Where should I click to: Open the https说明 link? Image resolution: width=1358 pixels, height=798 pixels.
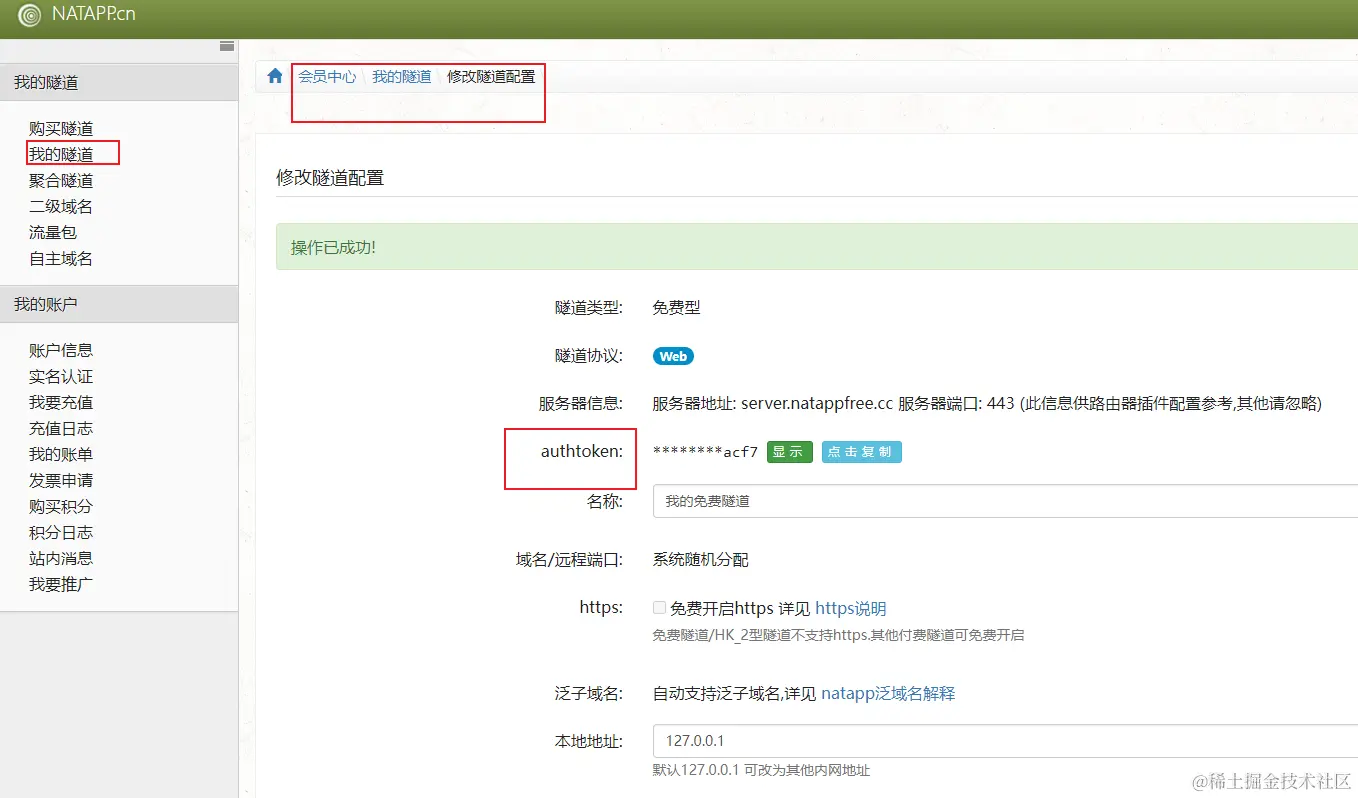pyautogui.click(x=851, y=608)
